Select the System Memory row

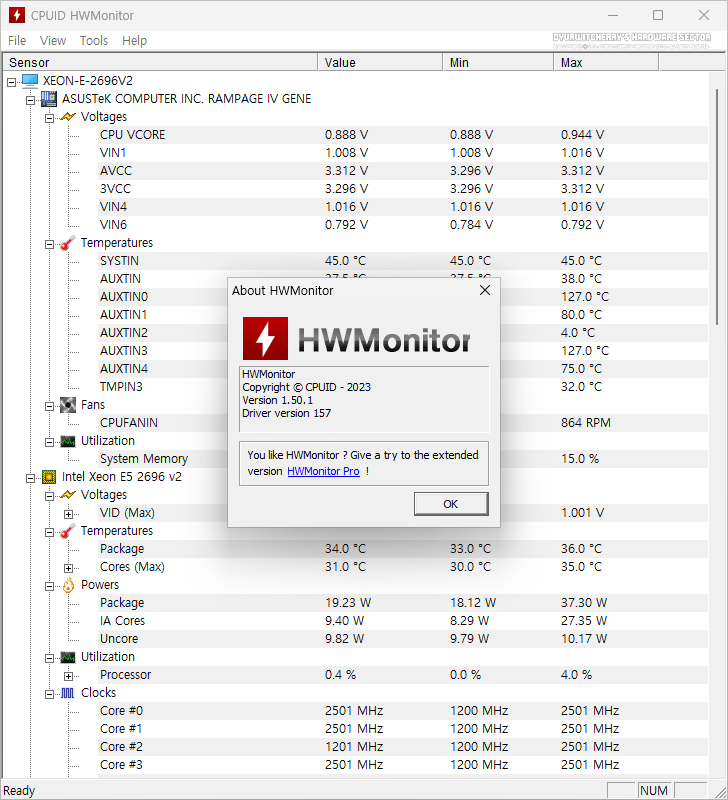click(x=403, y=459)
